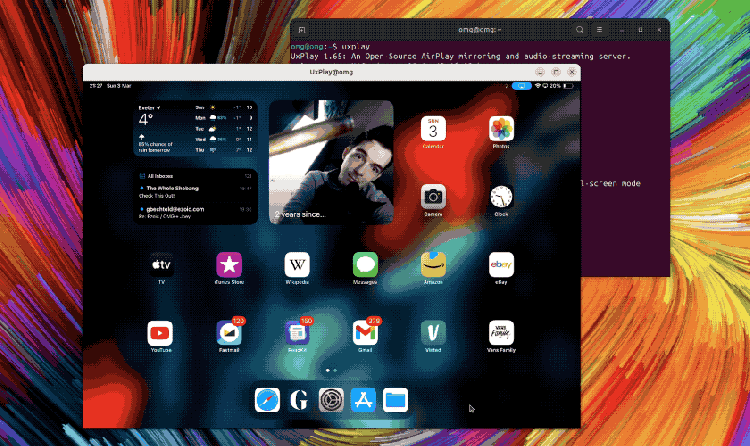Open the Clock app
The height and width of the screenshot is (446, 750).
tap(501, 197)
